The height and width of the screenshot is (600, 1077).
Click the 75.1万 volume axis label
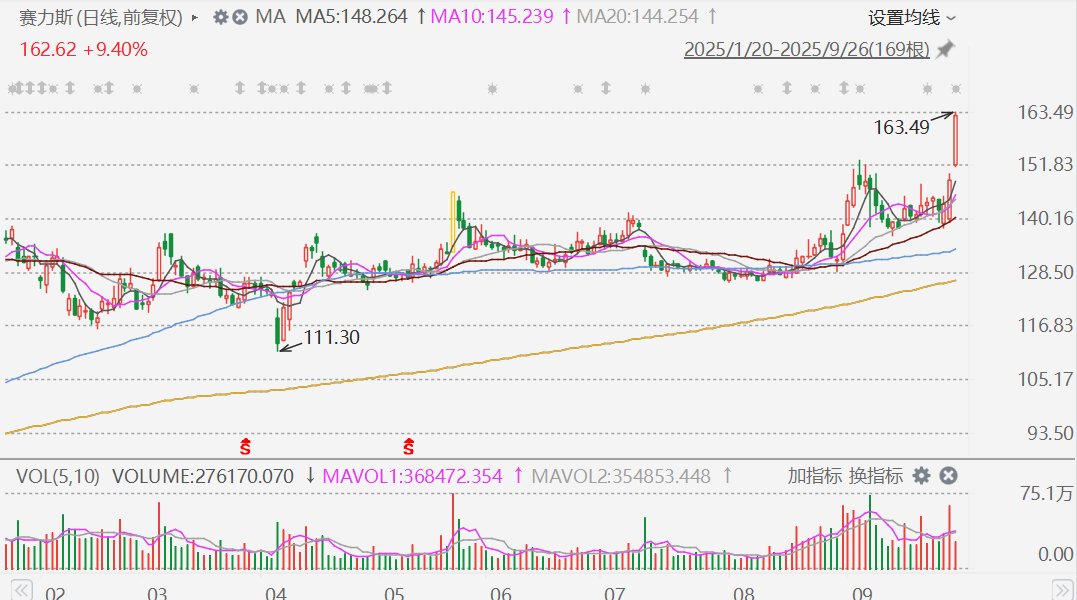1046,493
